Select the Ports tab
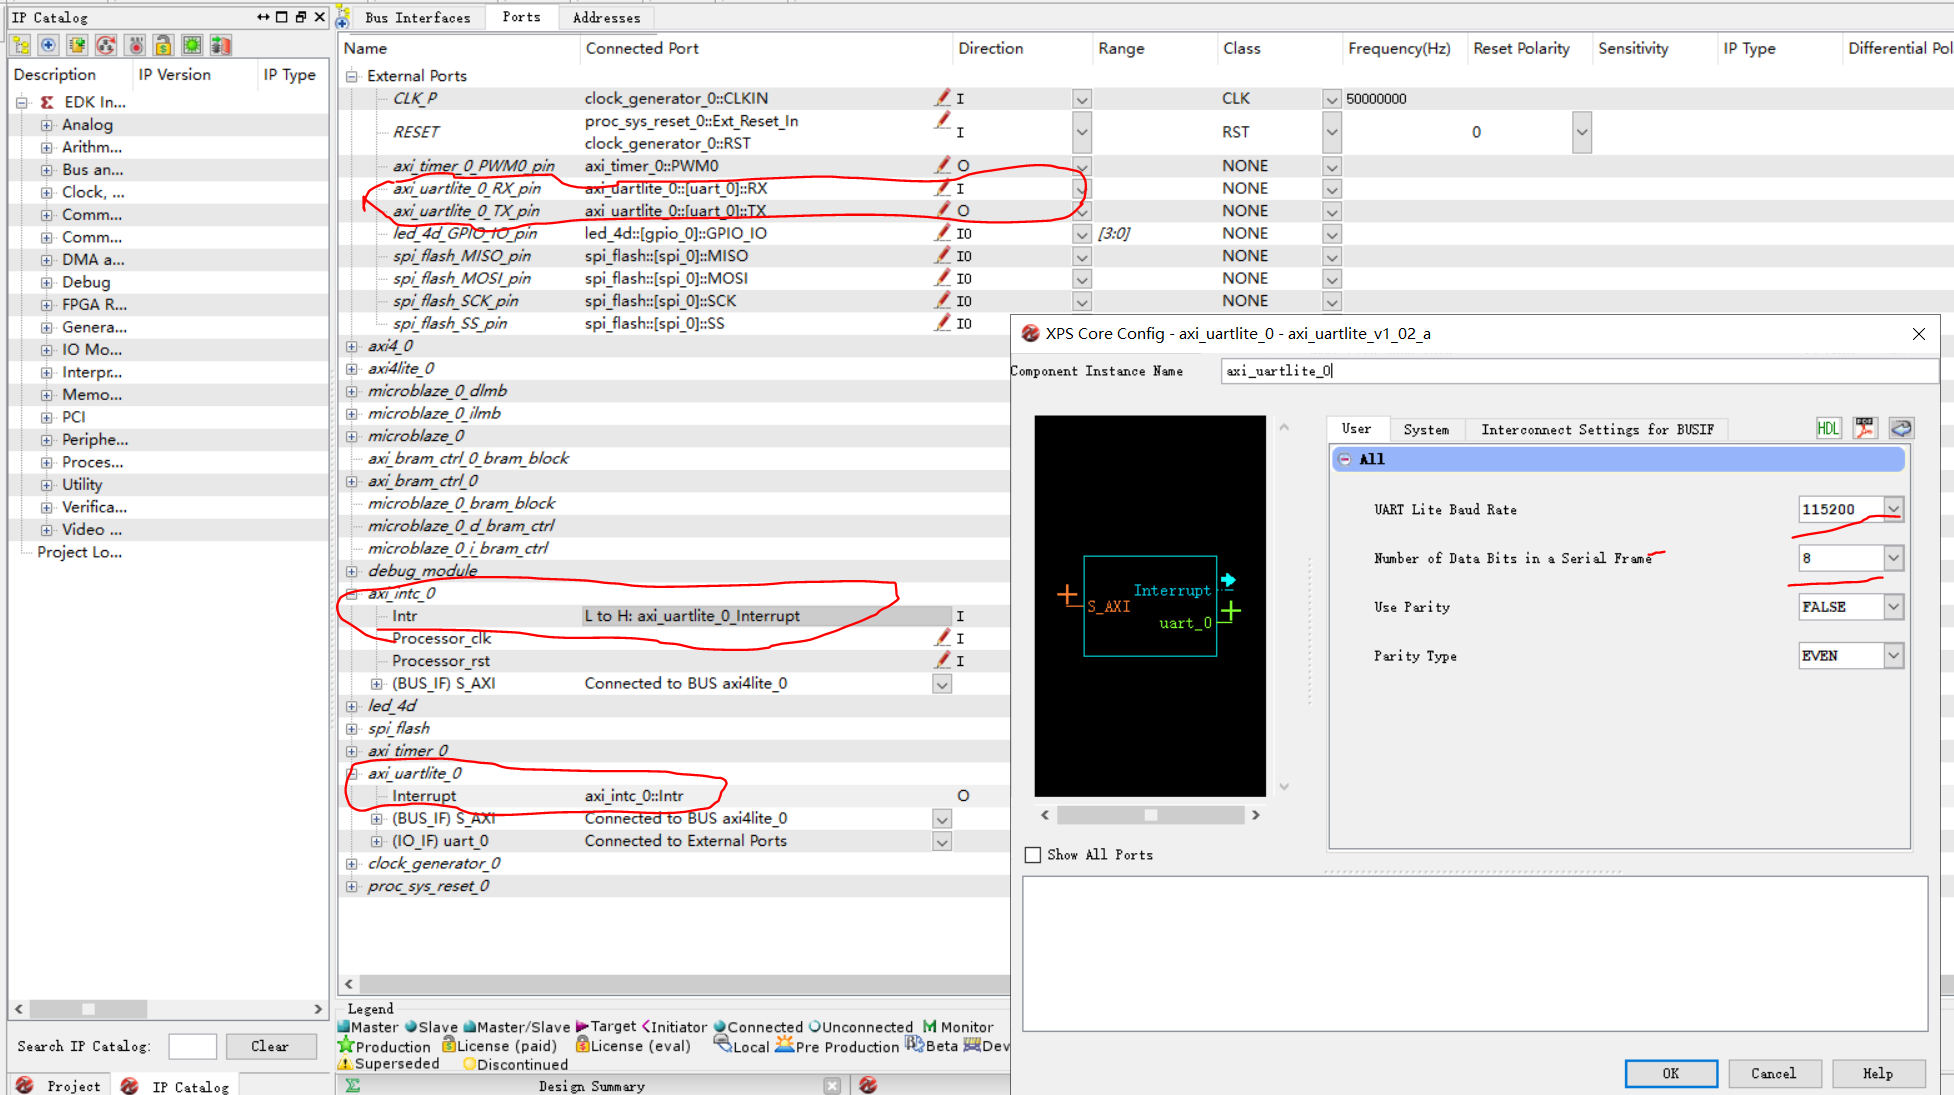 click(521, 17)
